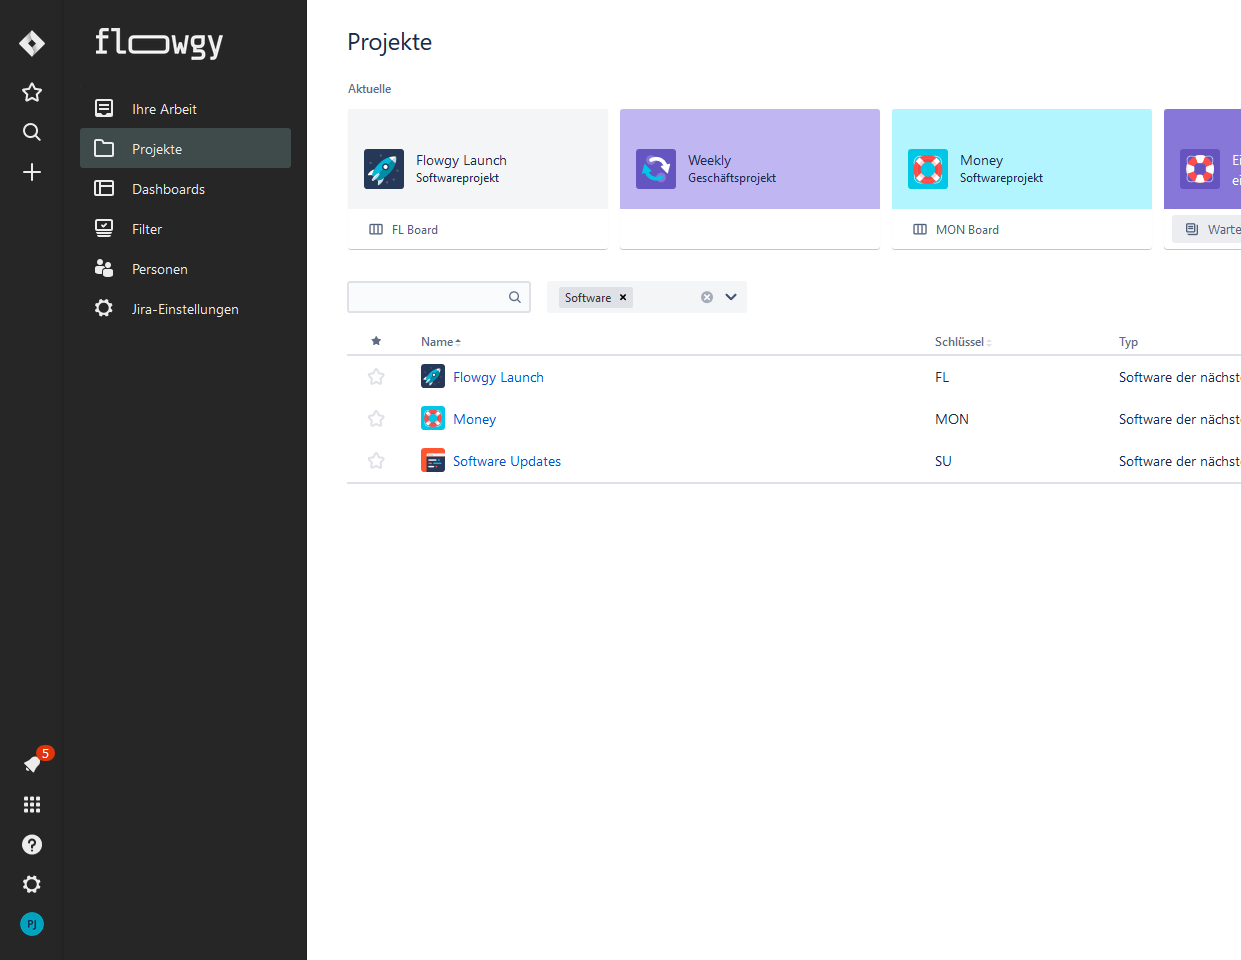Screen dimensions: 1241x960
Task: Clear all type filters with the circle X
Action: 707,297
